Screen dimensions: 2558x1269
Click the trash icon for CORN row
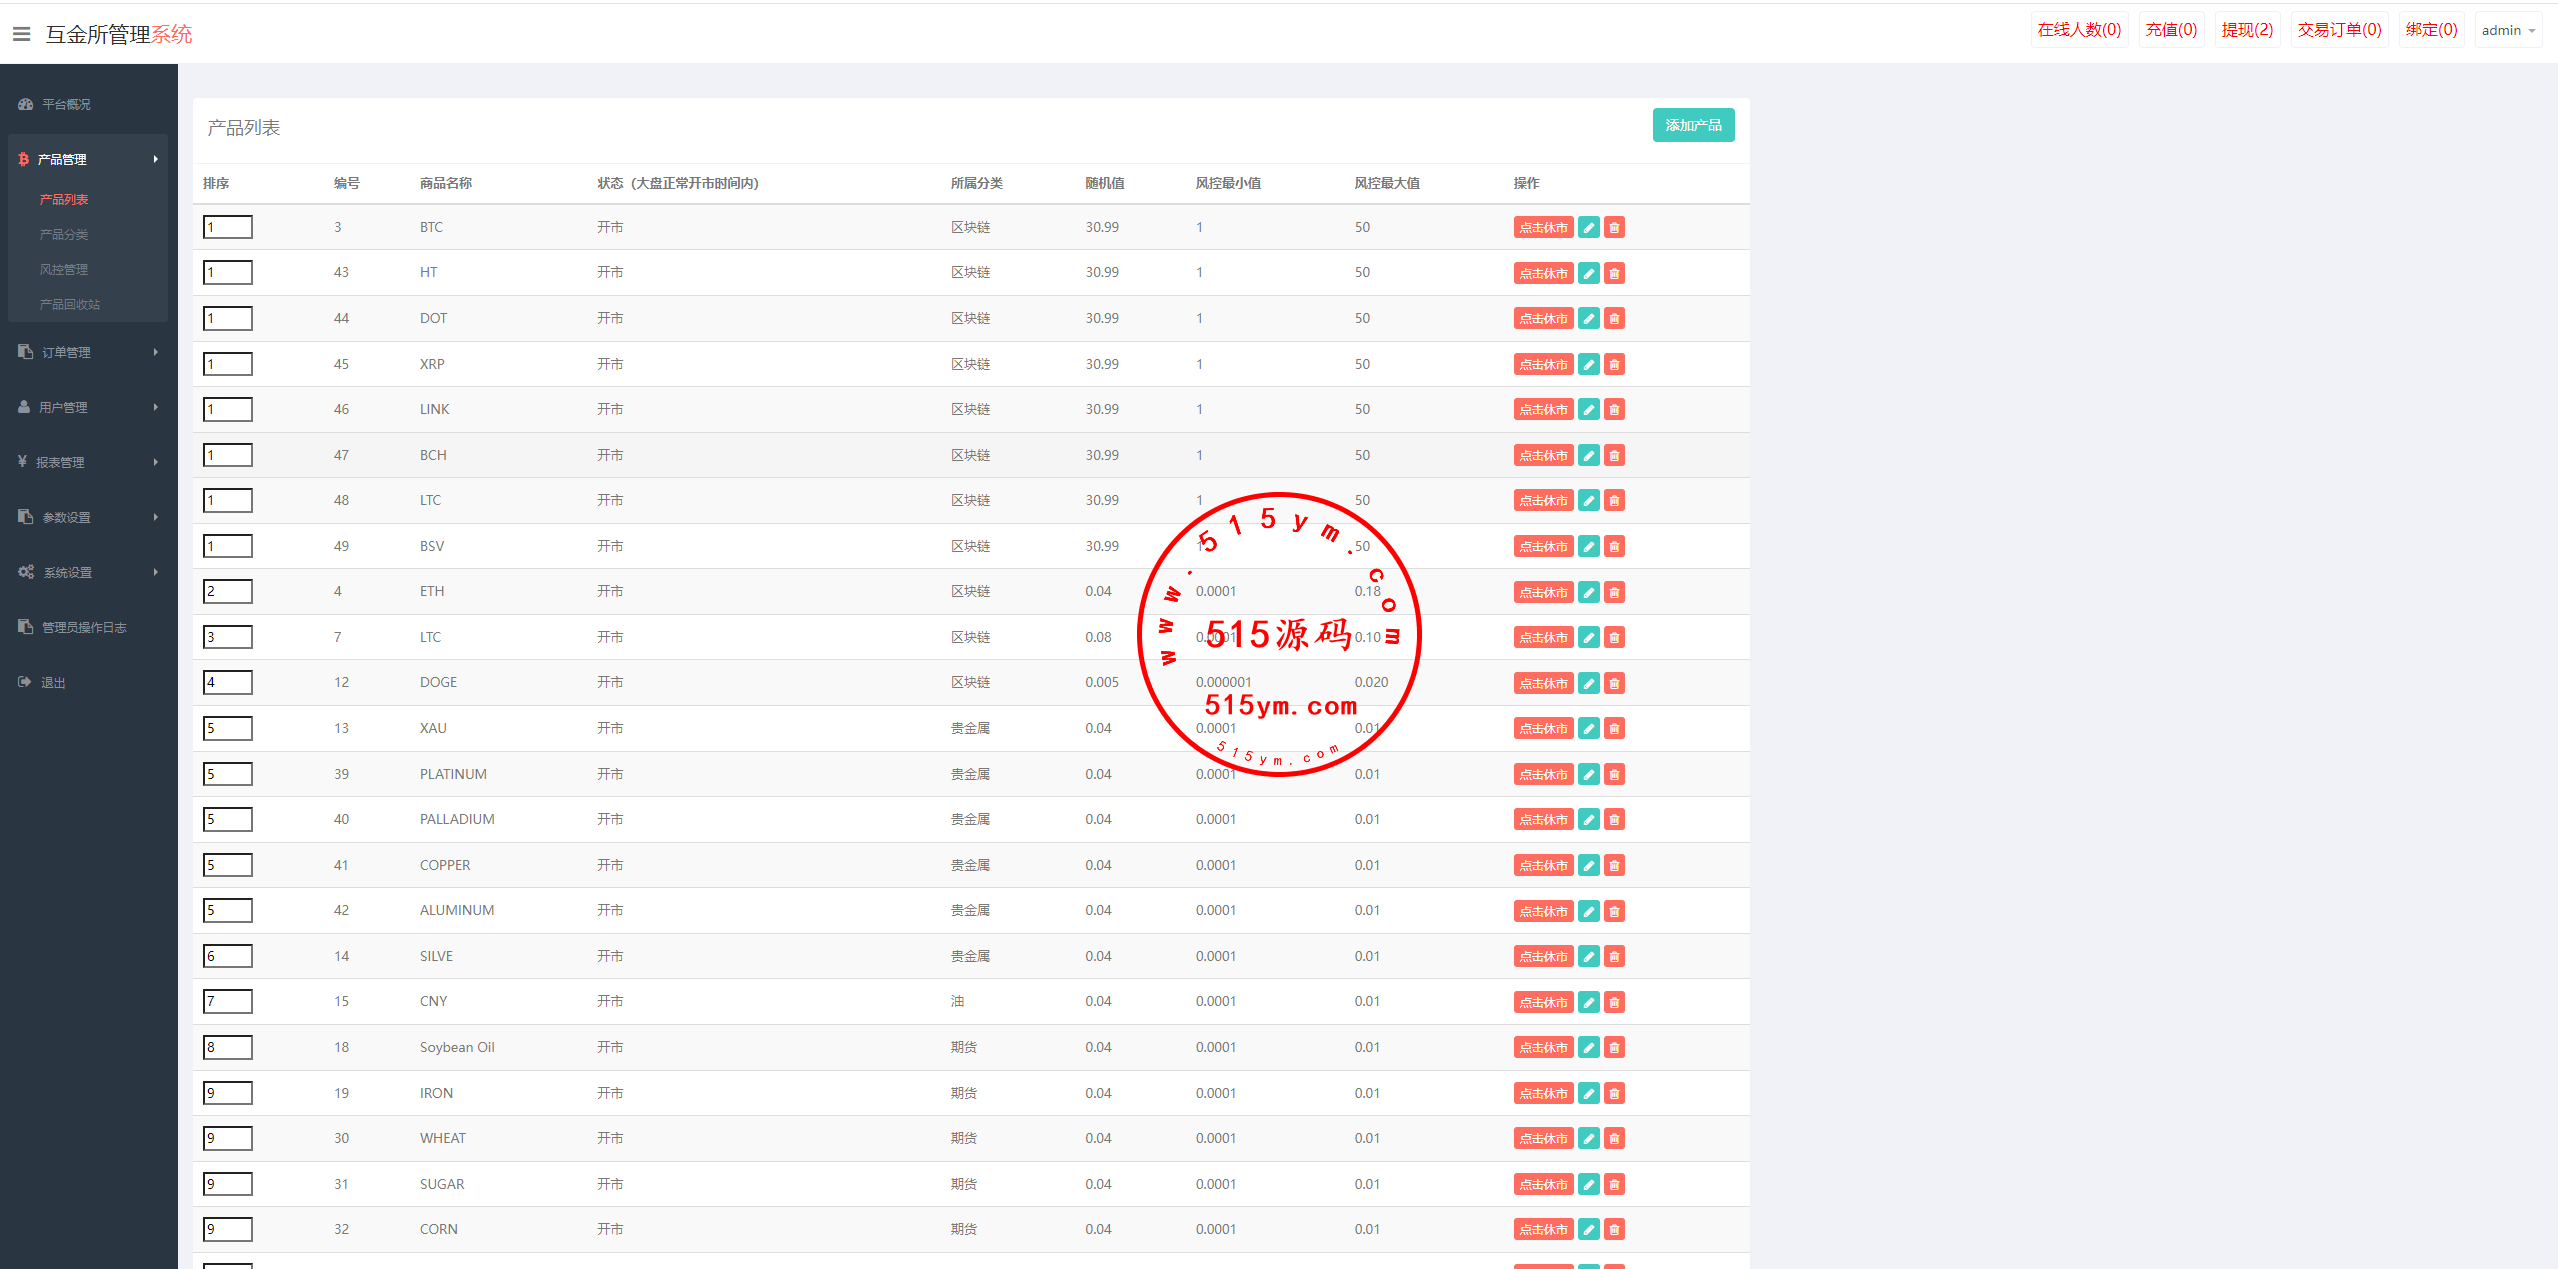[x=1614, y=1230]
